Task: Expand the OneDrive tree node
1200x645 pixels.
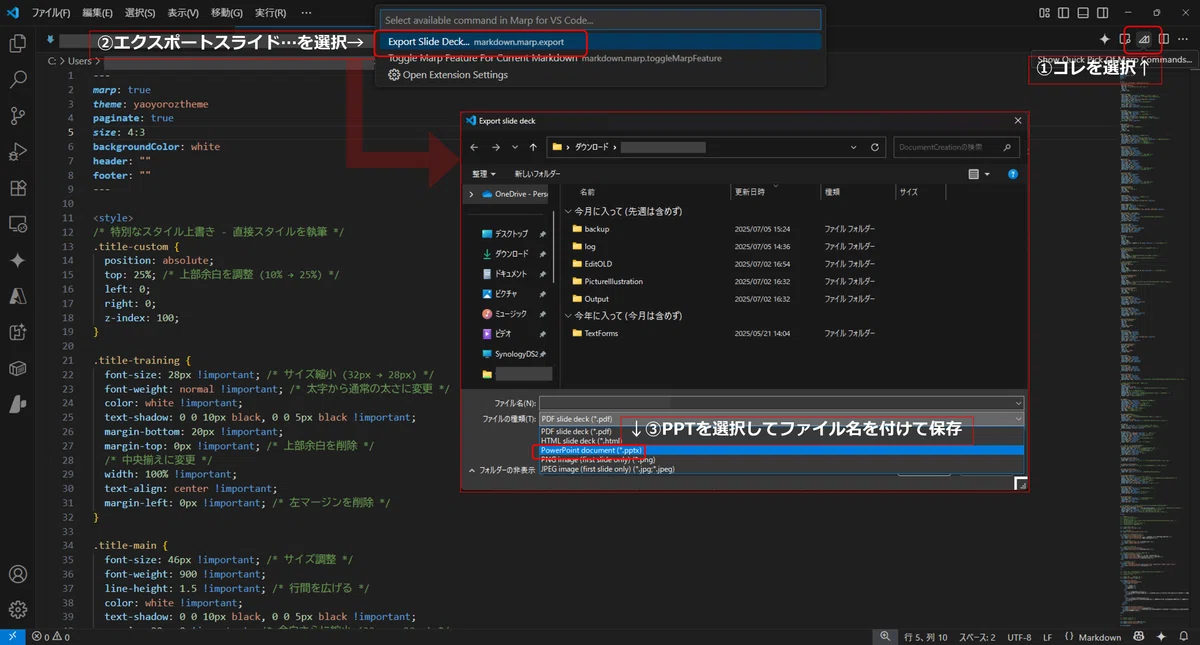Action: pyautogui.click(x=471, y=194)
